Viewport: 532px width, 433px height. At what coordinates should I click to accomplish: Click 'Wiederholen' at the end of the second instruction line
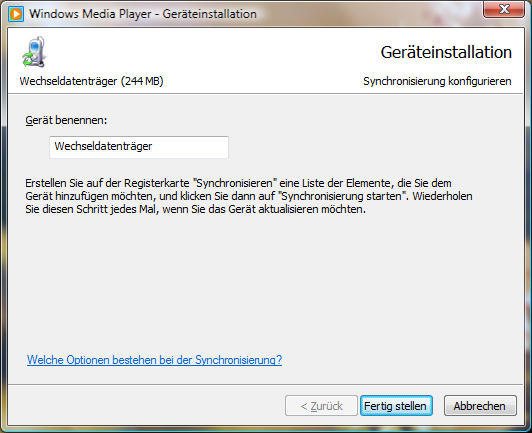tap(442, 196)
